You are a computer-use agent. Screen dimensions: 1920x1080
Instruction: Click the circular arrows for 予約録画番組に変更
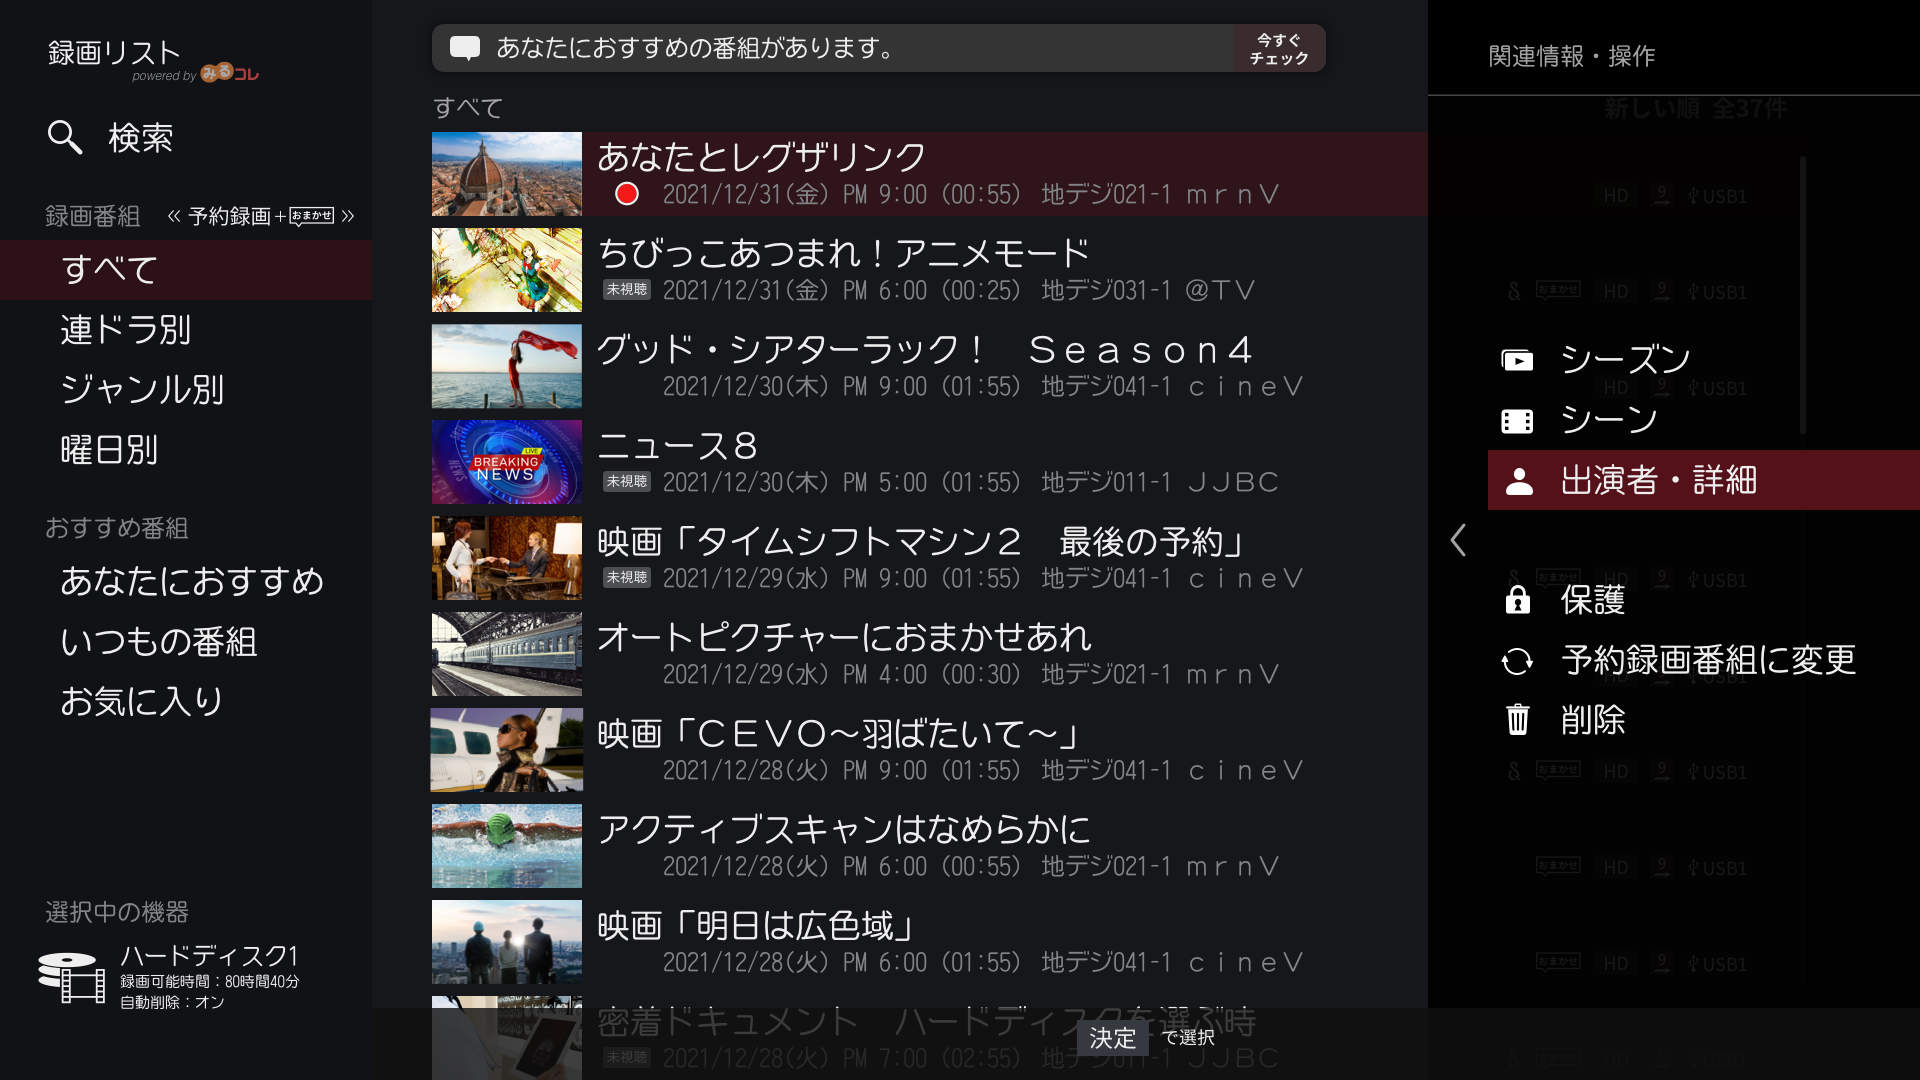coord(1517,661)
